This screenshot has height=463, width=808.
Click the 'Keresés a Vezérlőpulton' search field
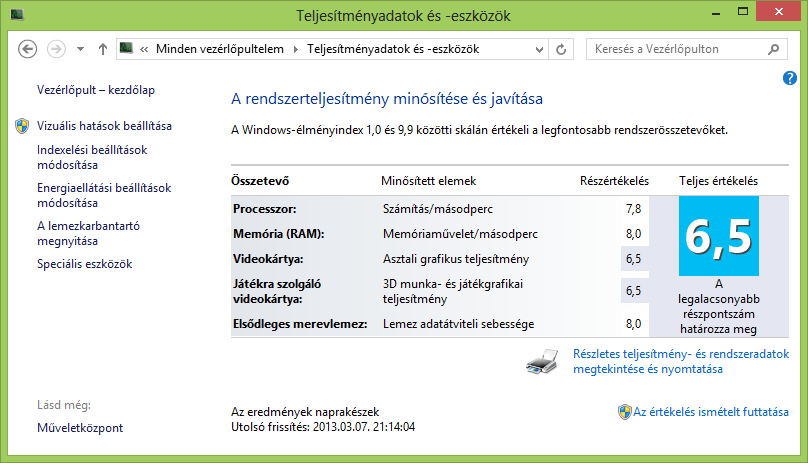[686, 49]
